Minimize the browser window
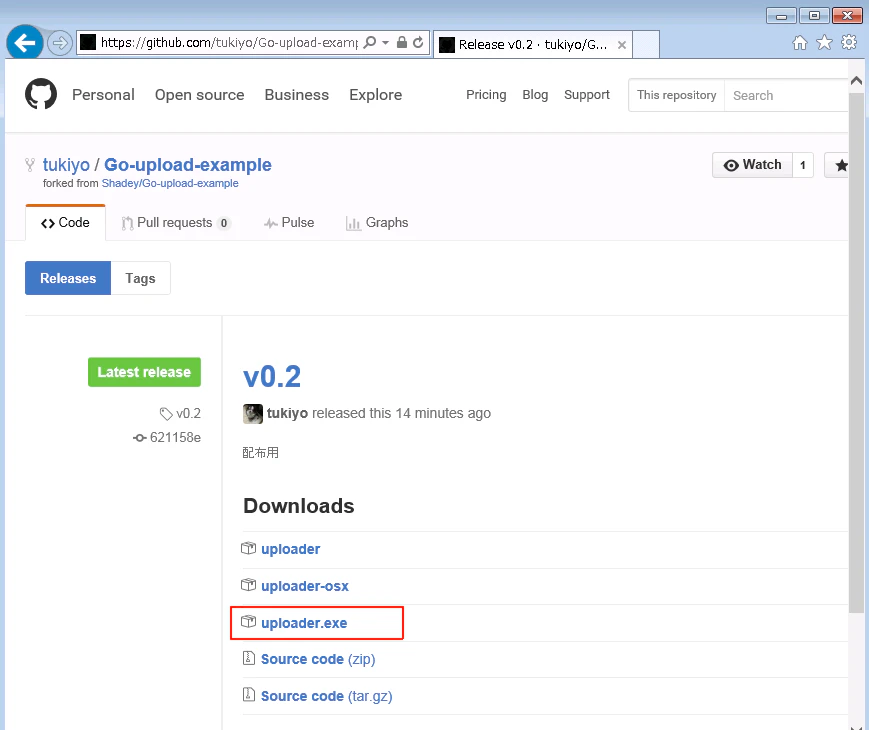The width and height of the screenshot is (869, 730). [781, 16]
